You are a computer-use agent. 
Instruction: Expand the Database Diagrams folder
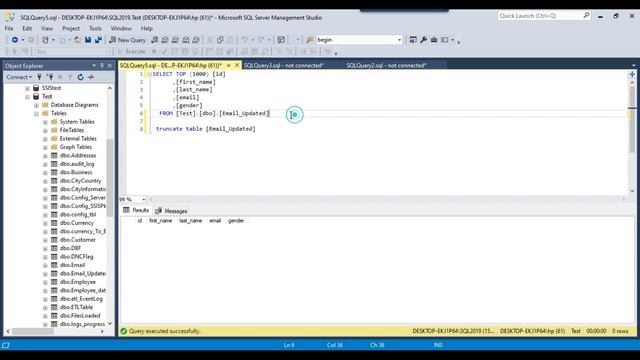(x=36, y=105)
